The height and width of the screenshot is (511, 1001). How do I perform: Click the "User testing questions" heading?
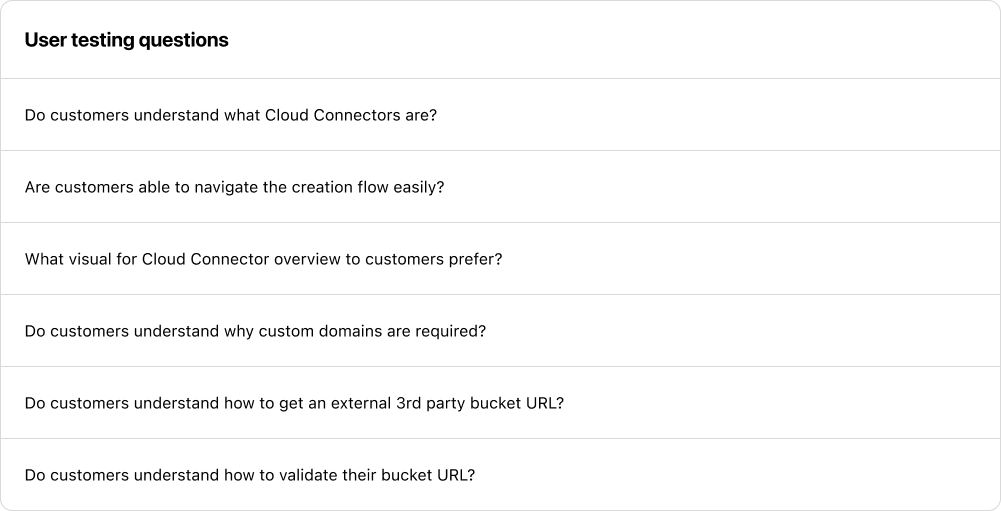(x=126, y=40)
